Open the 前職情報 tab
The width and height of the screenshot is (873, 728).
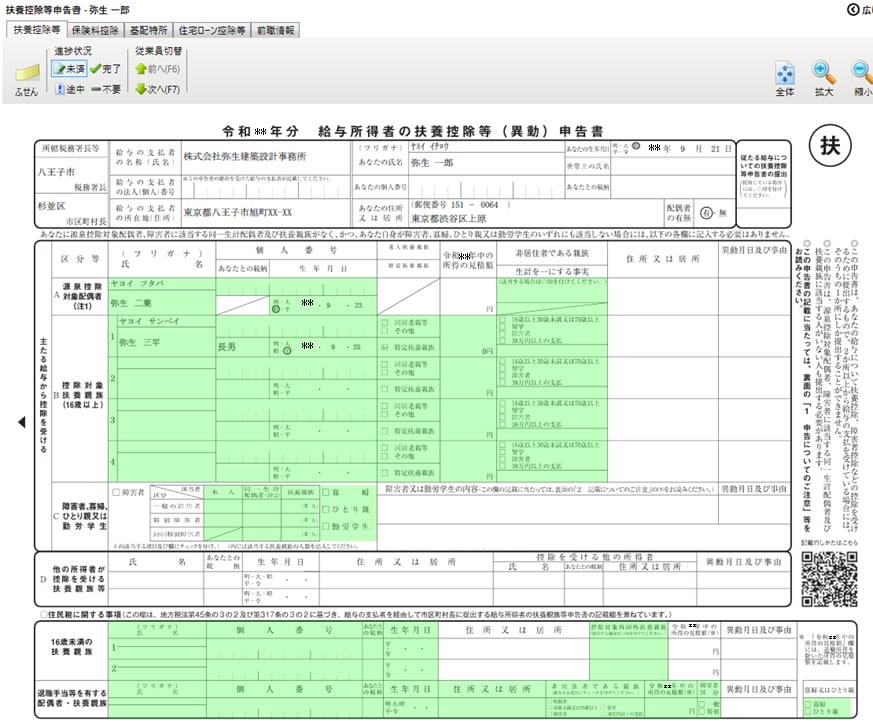tap(274, 30)
